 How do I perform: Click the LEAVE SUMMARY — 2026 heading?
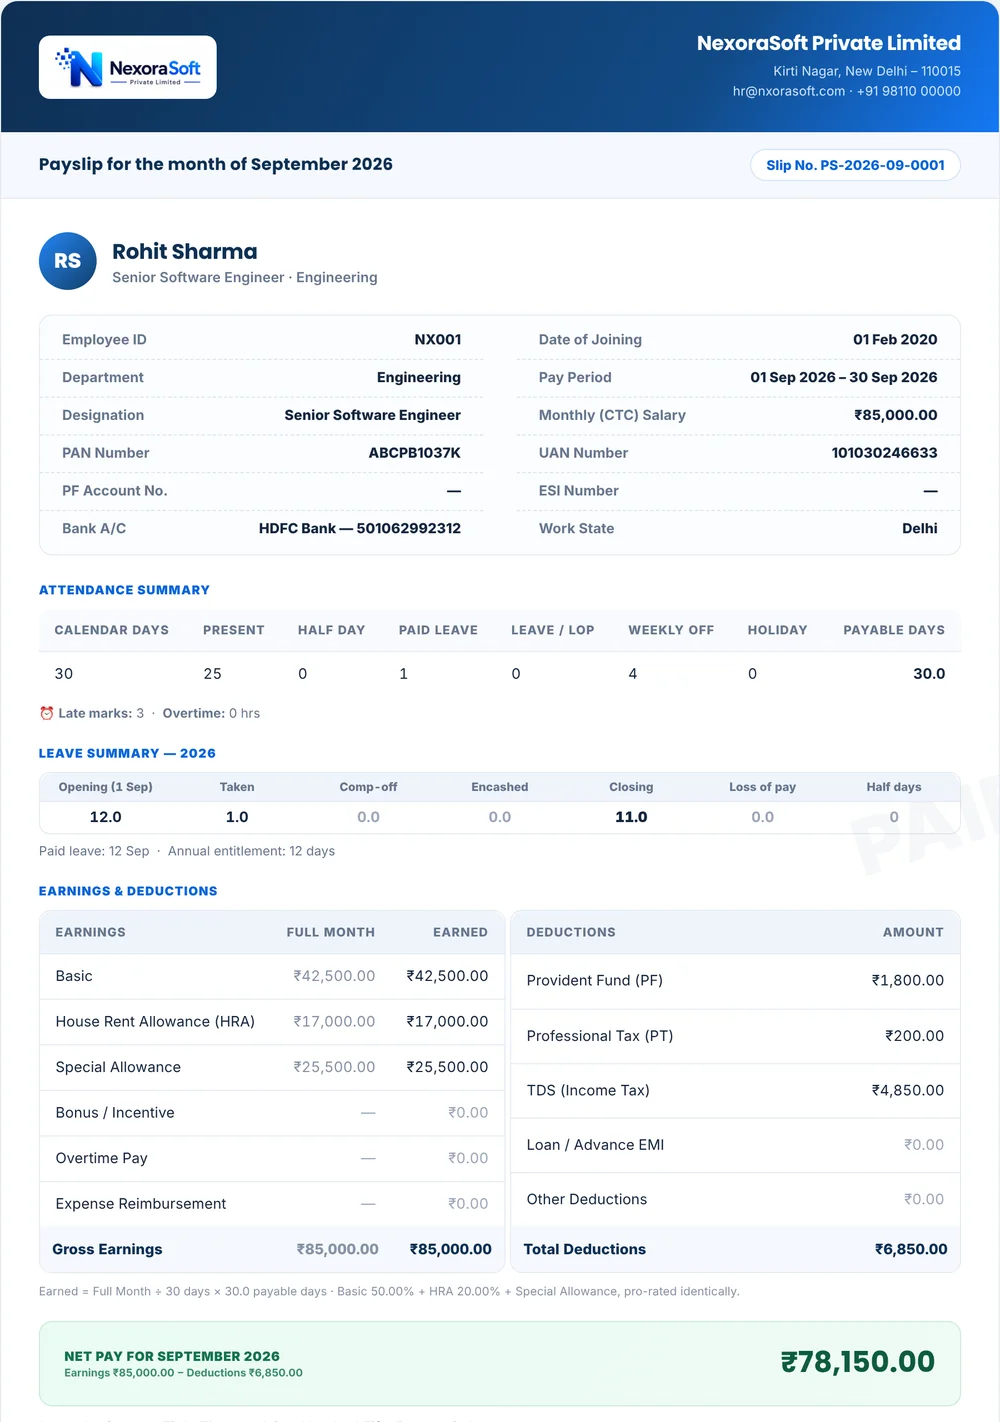[127, 753]
